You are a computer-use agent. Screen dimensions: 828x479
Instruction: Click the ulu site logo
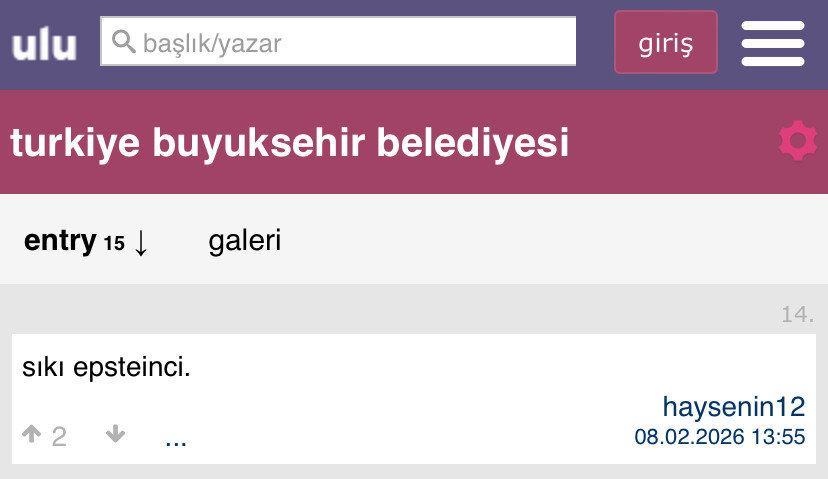pos(44,44)
